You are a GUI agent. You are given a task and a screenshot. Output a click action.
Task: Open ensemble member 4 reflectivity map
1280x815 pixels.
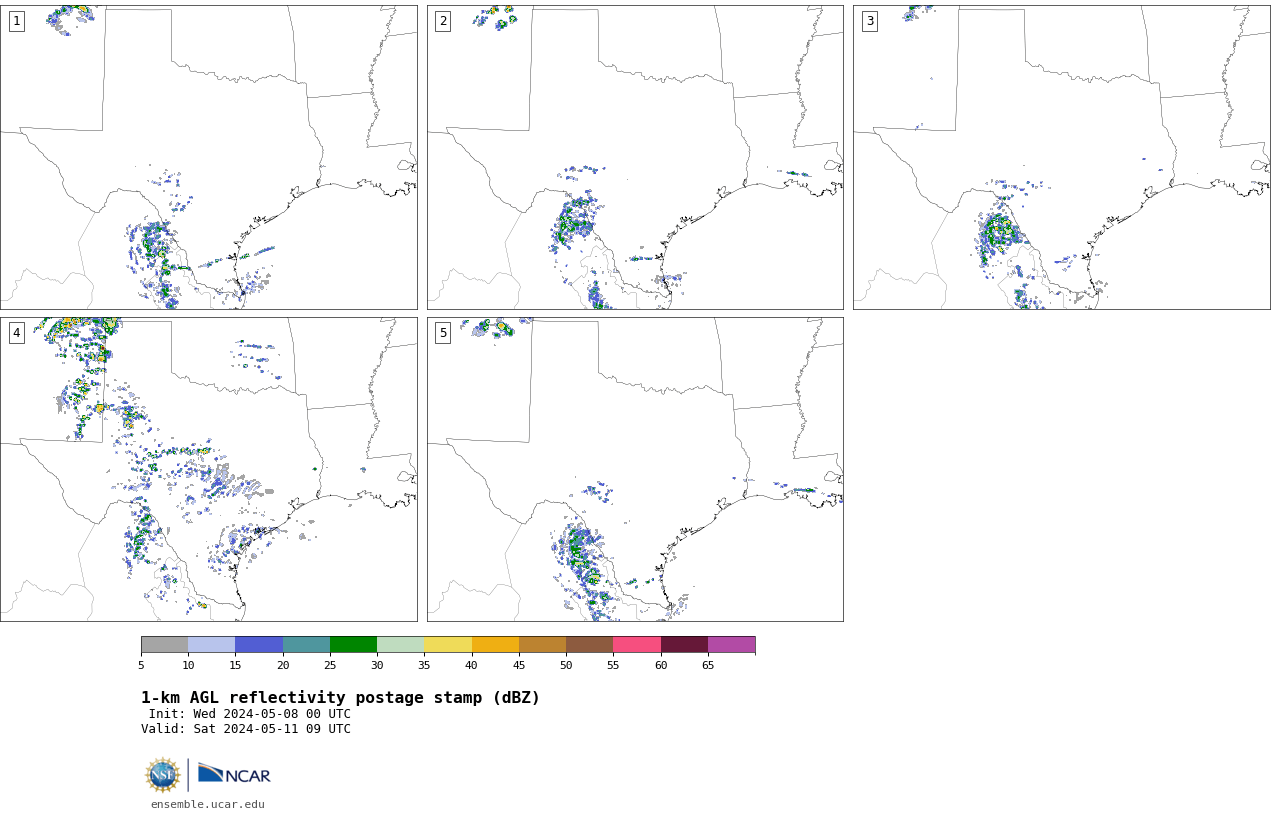pos(208,469)
